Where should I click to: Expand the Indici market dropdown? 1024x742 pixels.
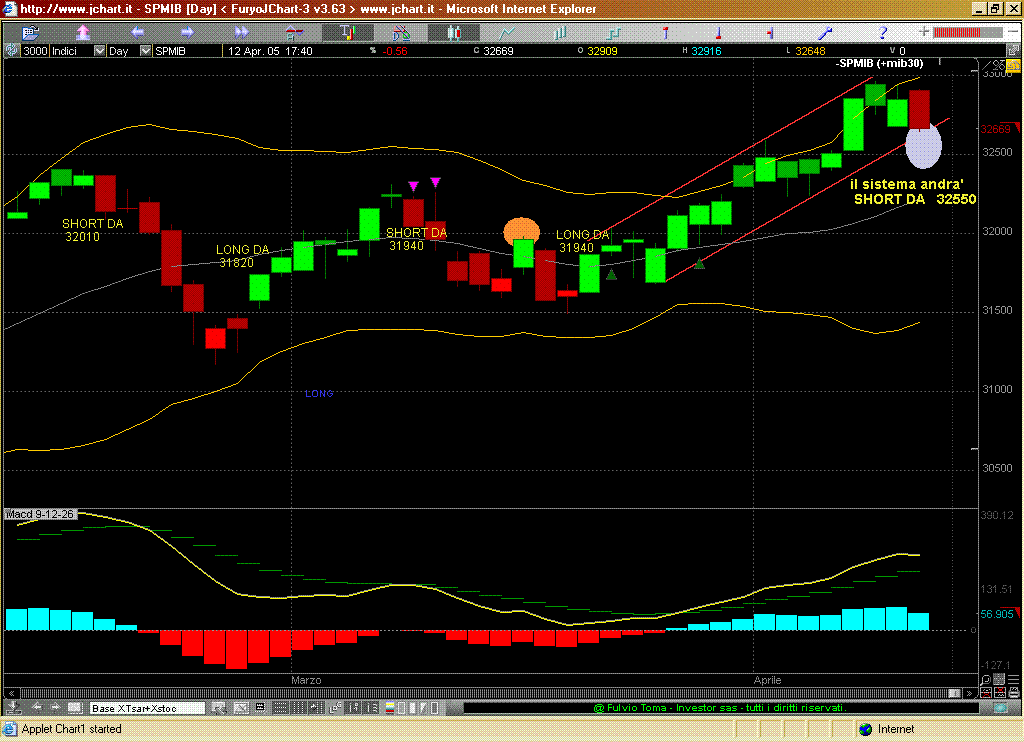tap(99, 51)
